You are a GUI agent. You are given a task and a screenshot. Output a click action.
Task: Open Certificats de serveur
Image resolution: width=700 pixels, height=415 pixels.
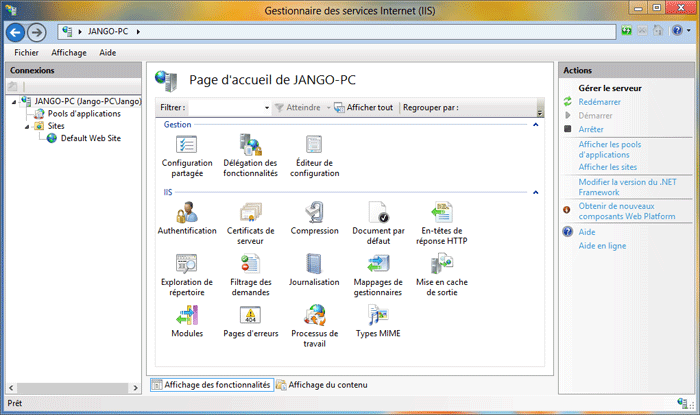[250, 223]
